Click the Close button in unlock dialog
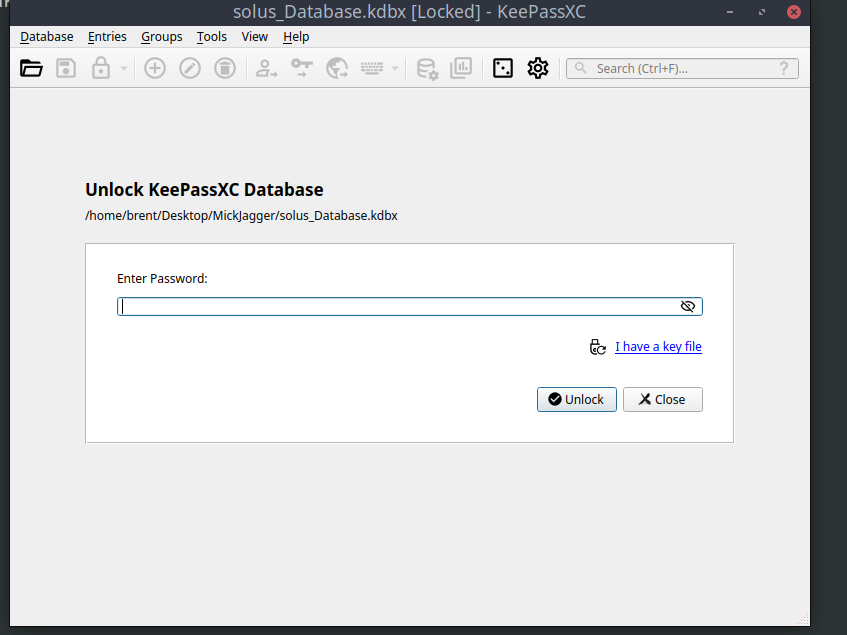The height and width of the screenshot is (635, 847). (x=662, y=399)
